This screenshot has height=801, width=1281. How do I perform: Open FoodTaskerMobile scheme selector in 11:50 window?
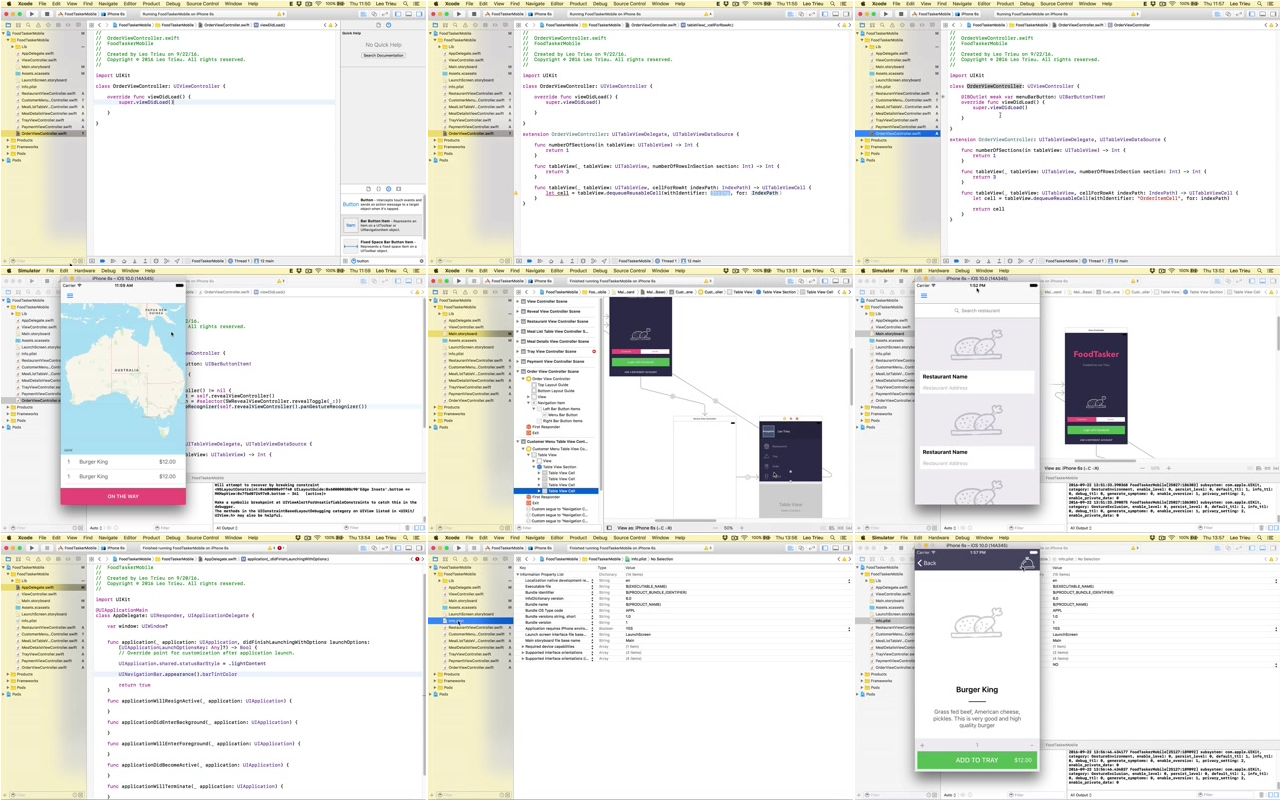tap(78, 14)
